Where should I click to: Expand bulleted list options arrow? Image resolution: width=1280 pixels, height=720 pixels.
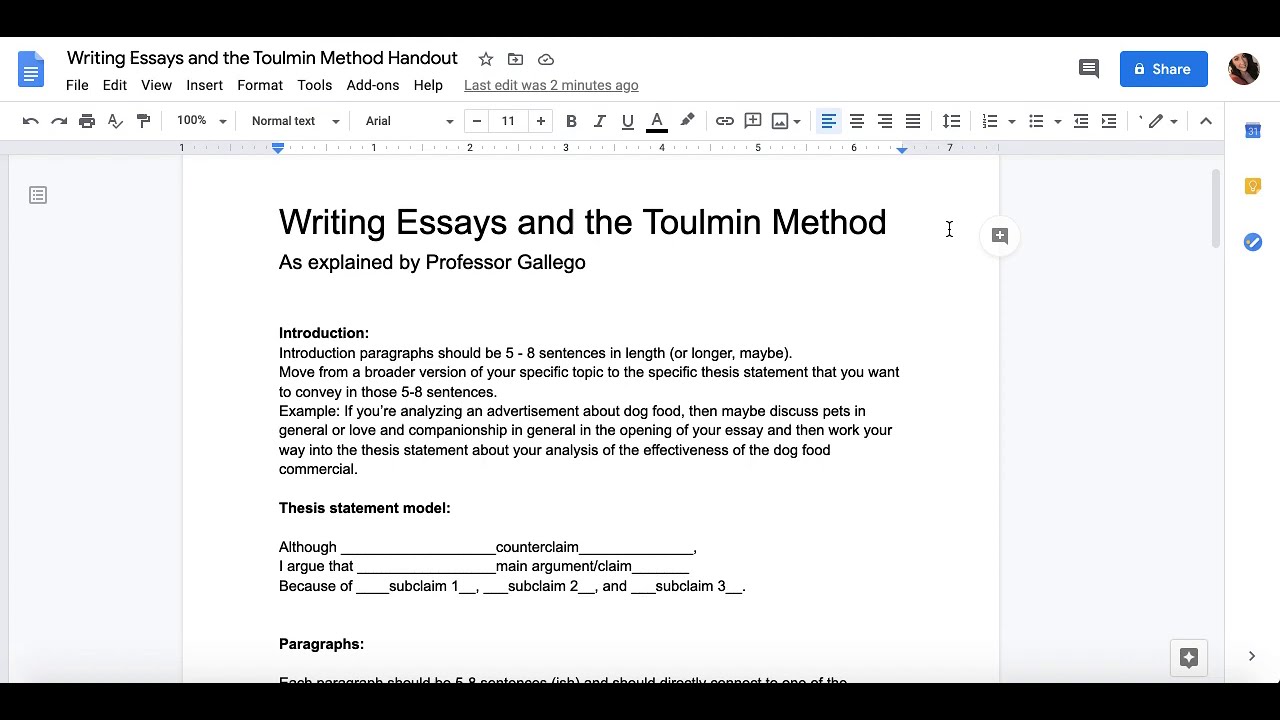[x=1057, y=122]
